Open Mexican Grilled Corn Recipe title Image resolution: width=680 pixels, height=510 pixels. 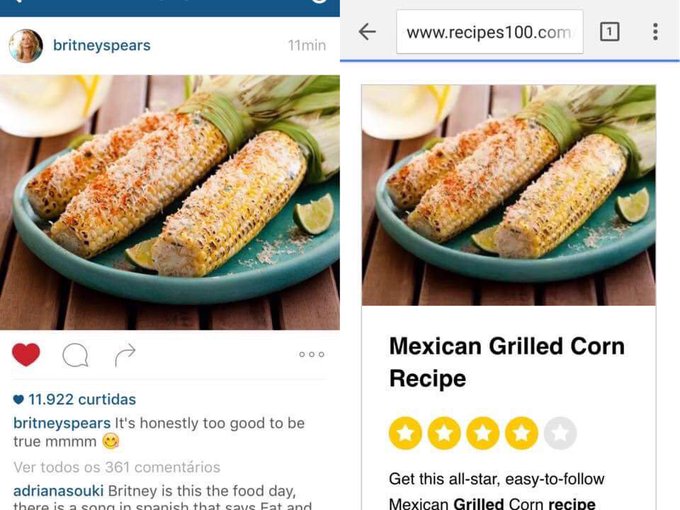(507, 362)
